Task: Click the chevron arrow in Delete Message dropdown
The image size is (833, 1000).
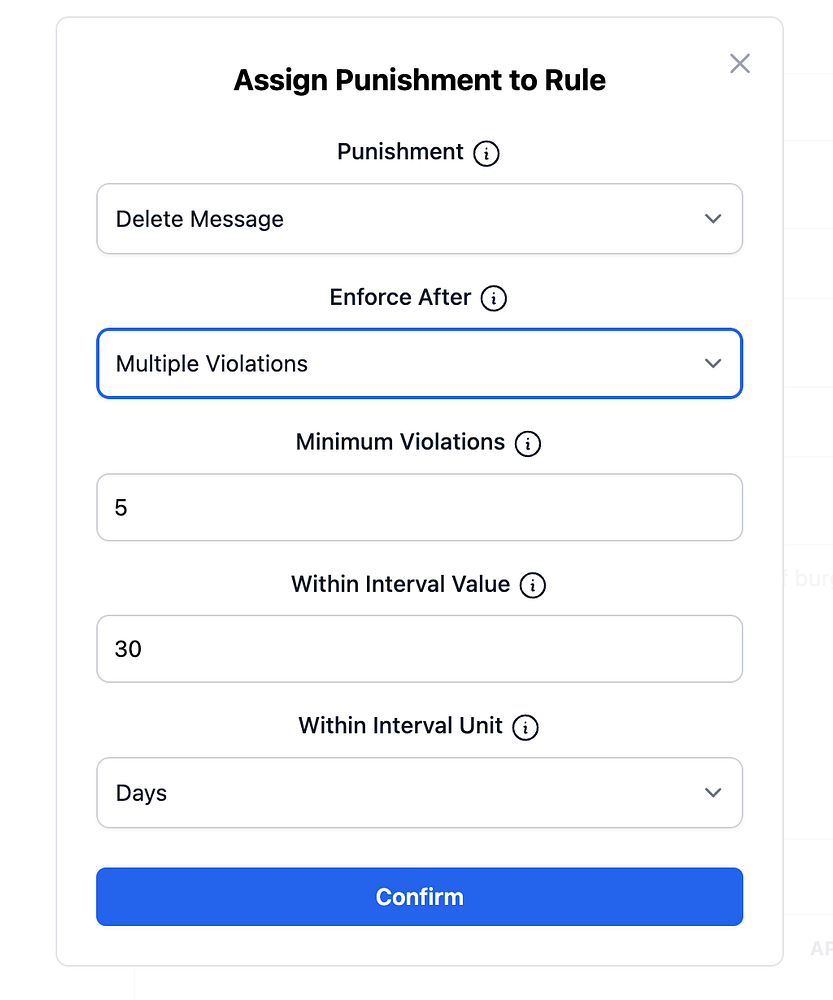Action: click(x=713, y=219)
